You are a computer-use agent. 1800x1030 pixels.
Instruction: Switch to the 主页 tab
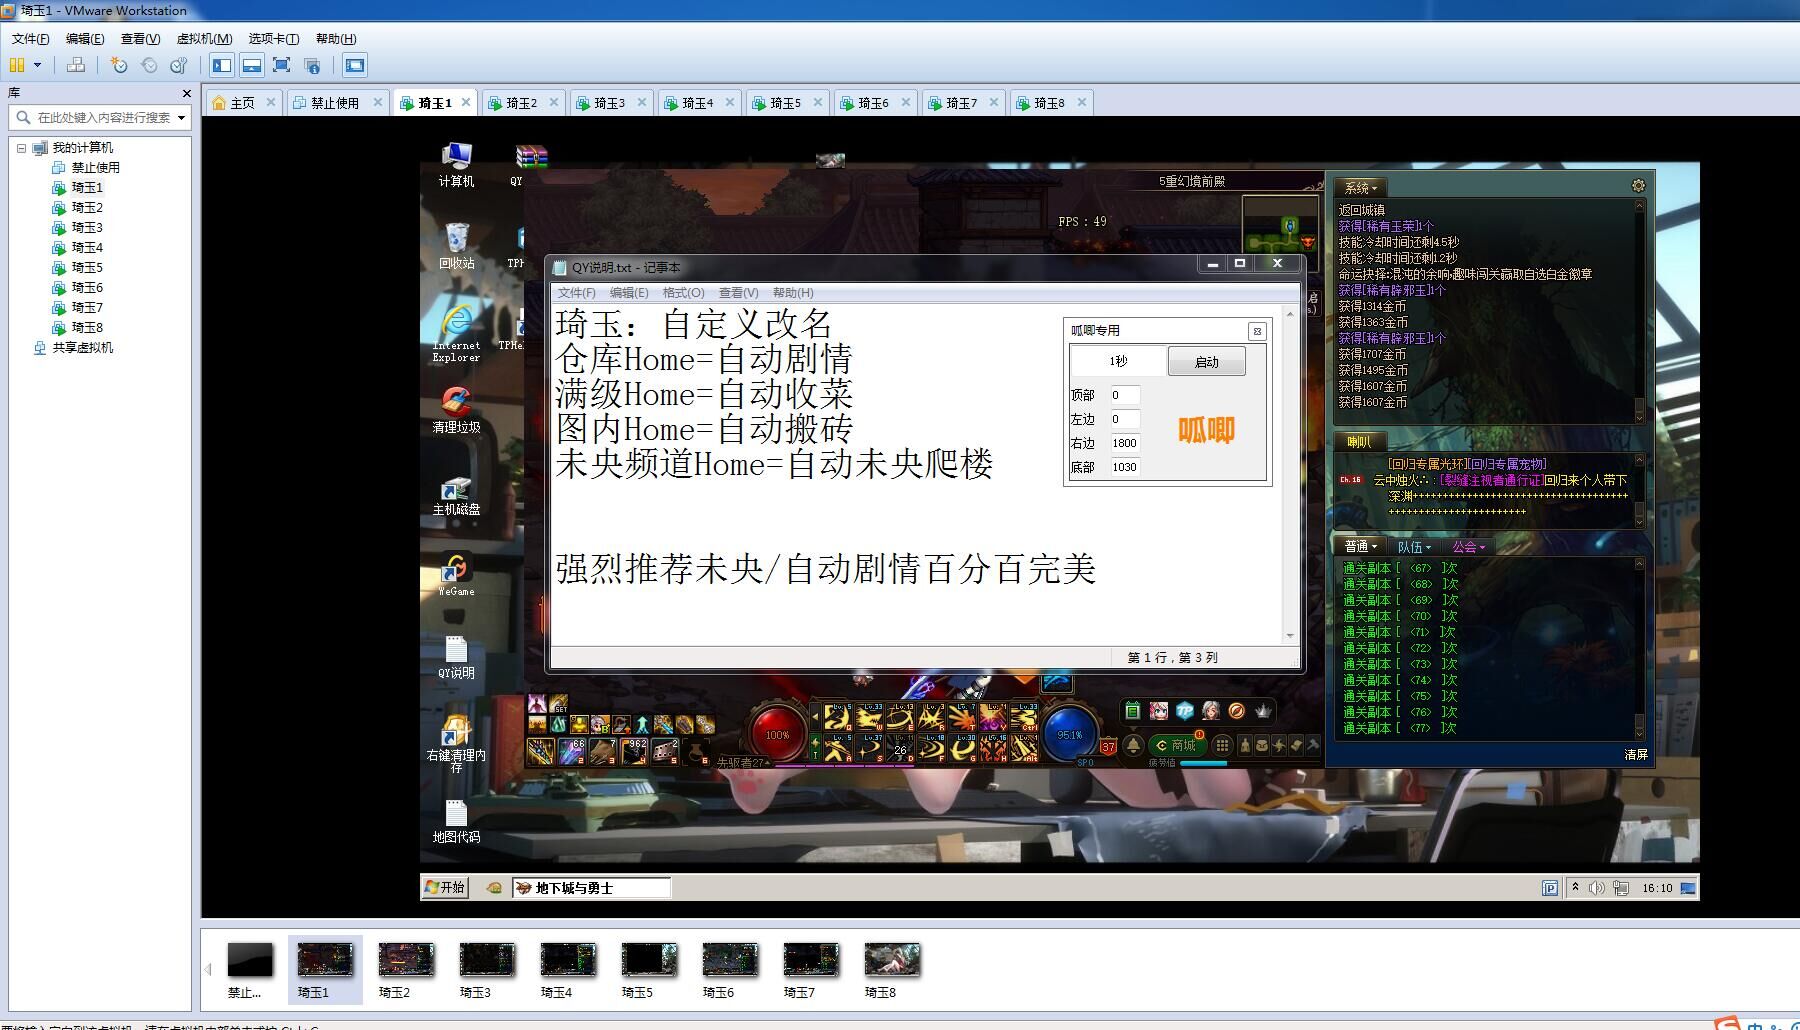pyautogui.click(x=242, y=102)
